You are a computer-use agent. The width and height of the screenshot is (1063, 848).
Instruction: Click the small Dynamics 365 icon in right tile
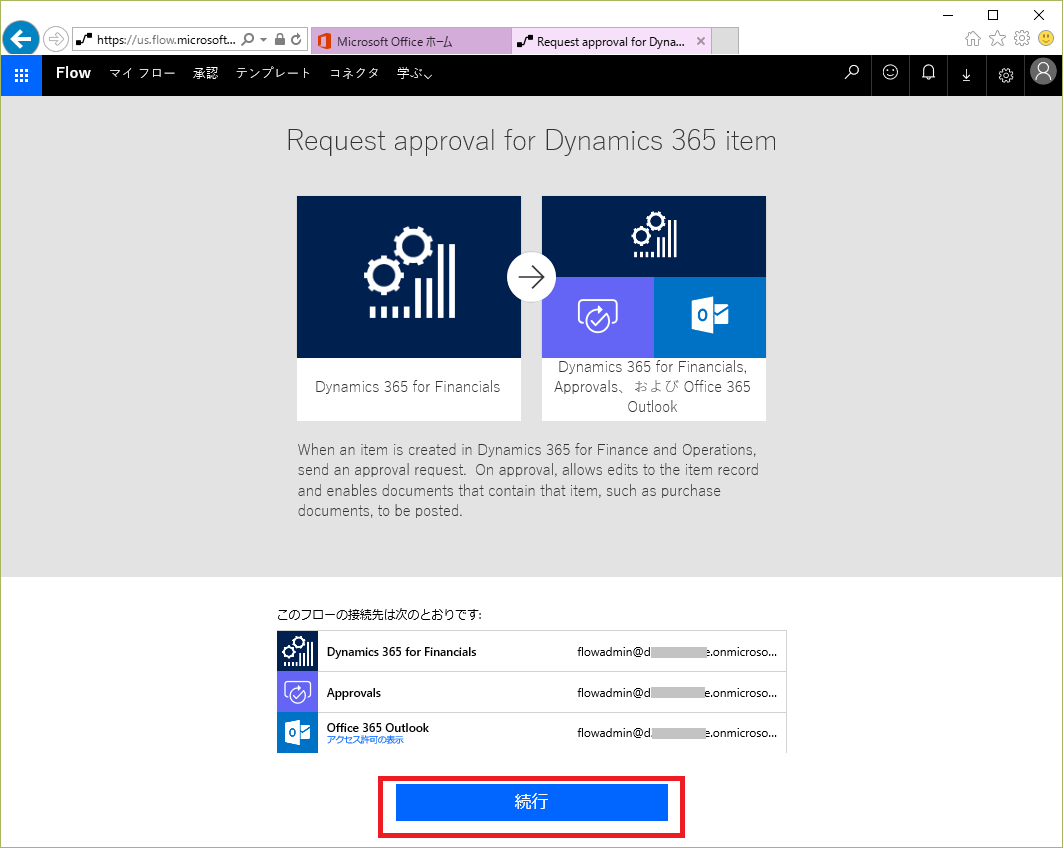(x=654, y=235)
